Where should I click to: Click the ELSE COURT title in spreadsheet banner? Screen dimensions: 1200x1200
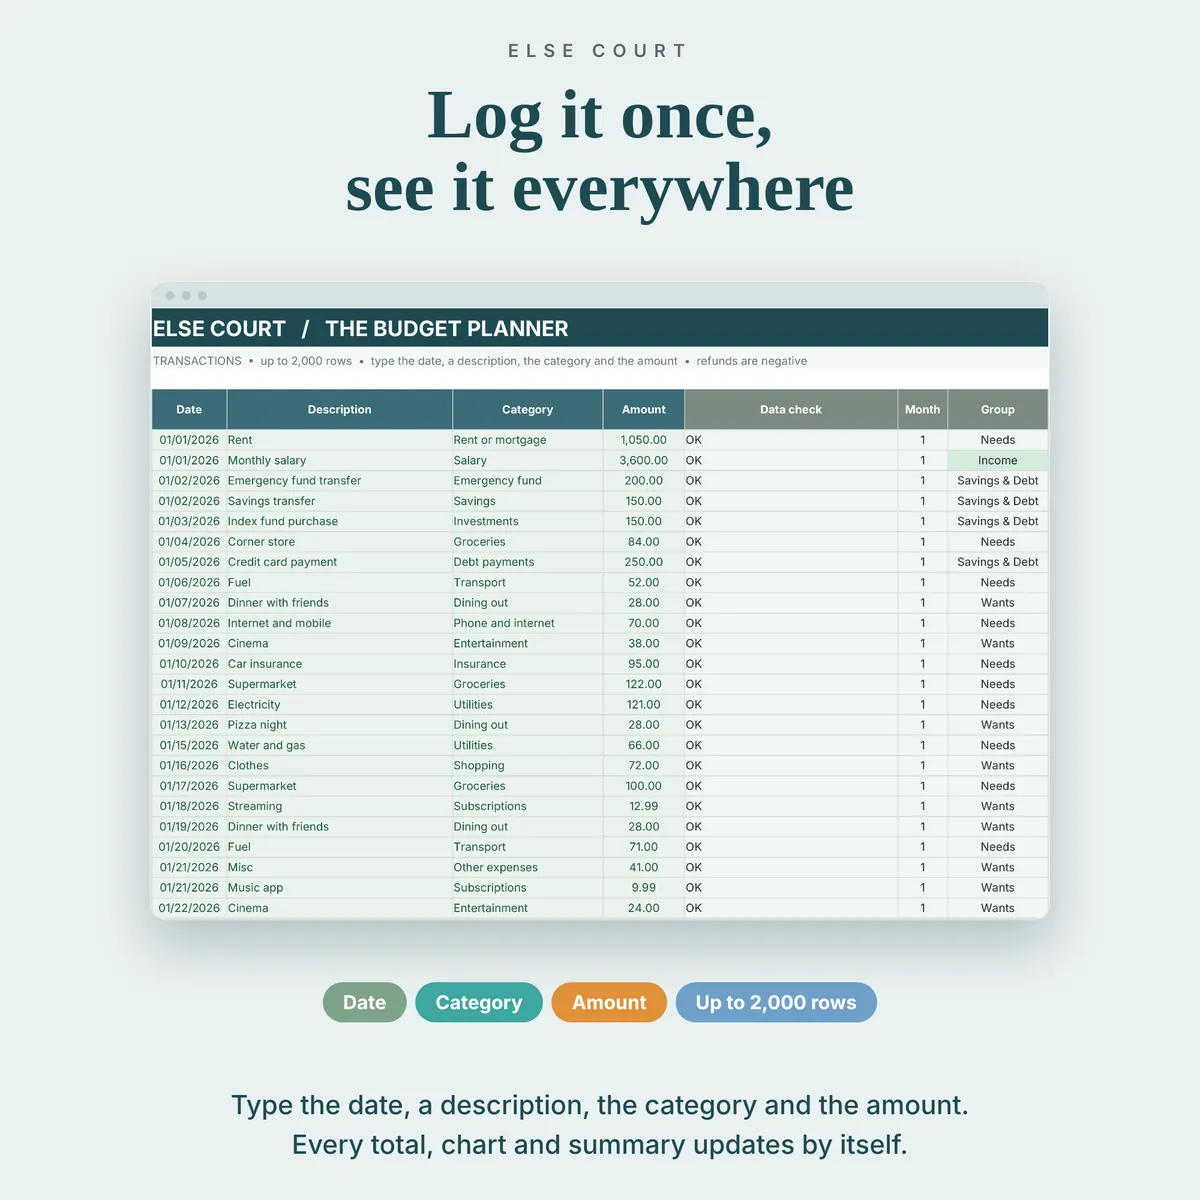[x=219, y=328]
